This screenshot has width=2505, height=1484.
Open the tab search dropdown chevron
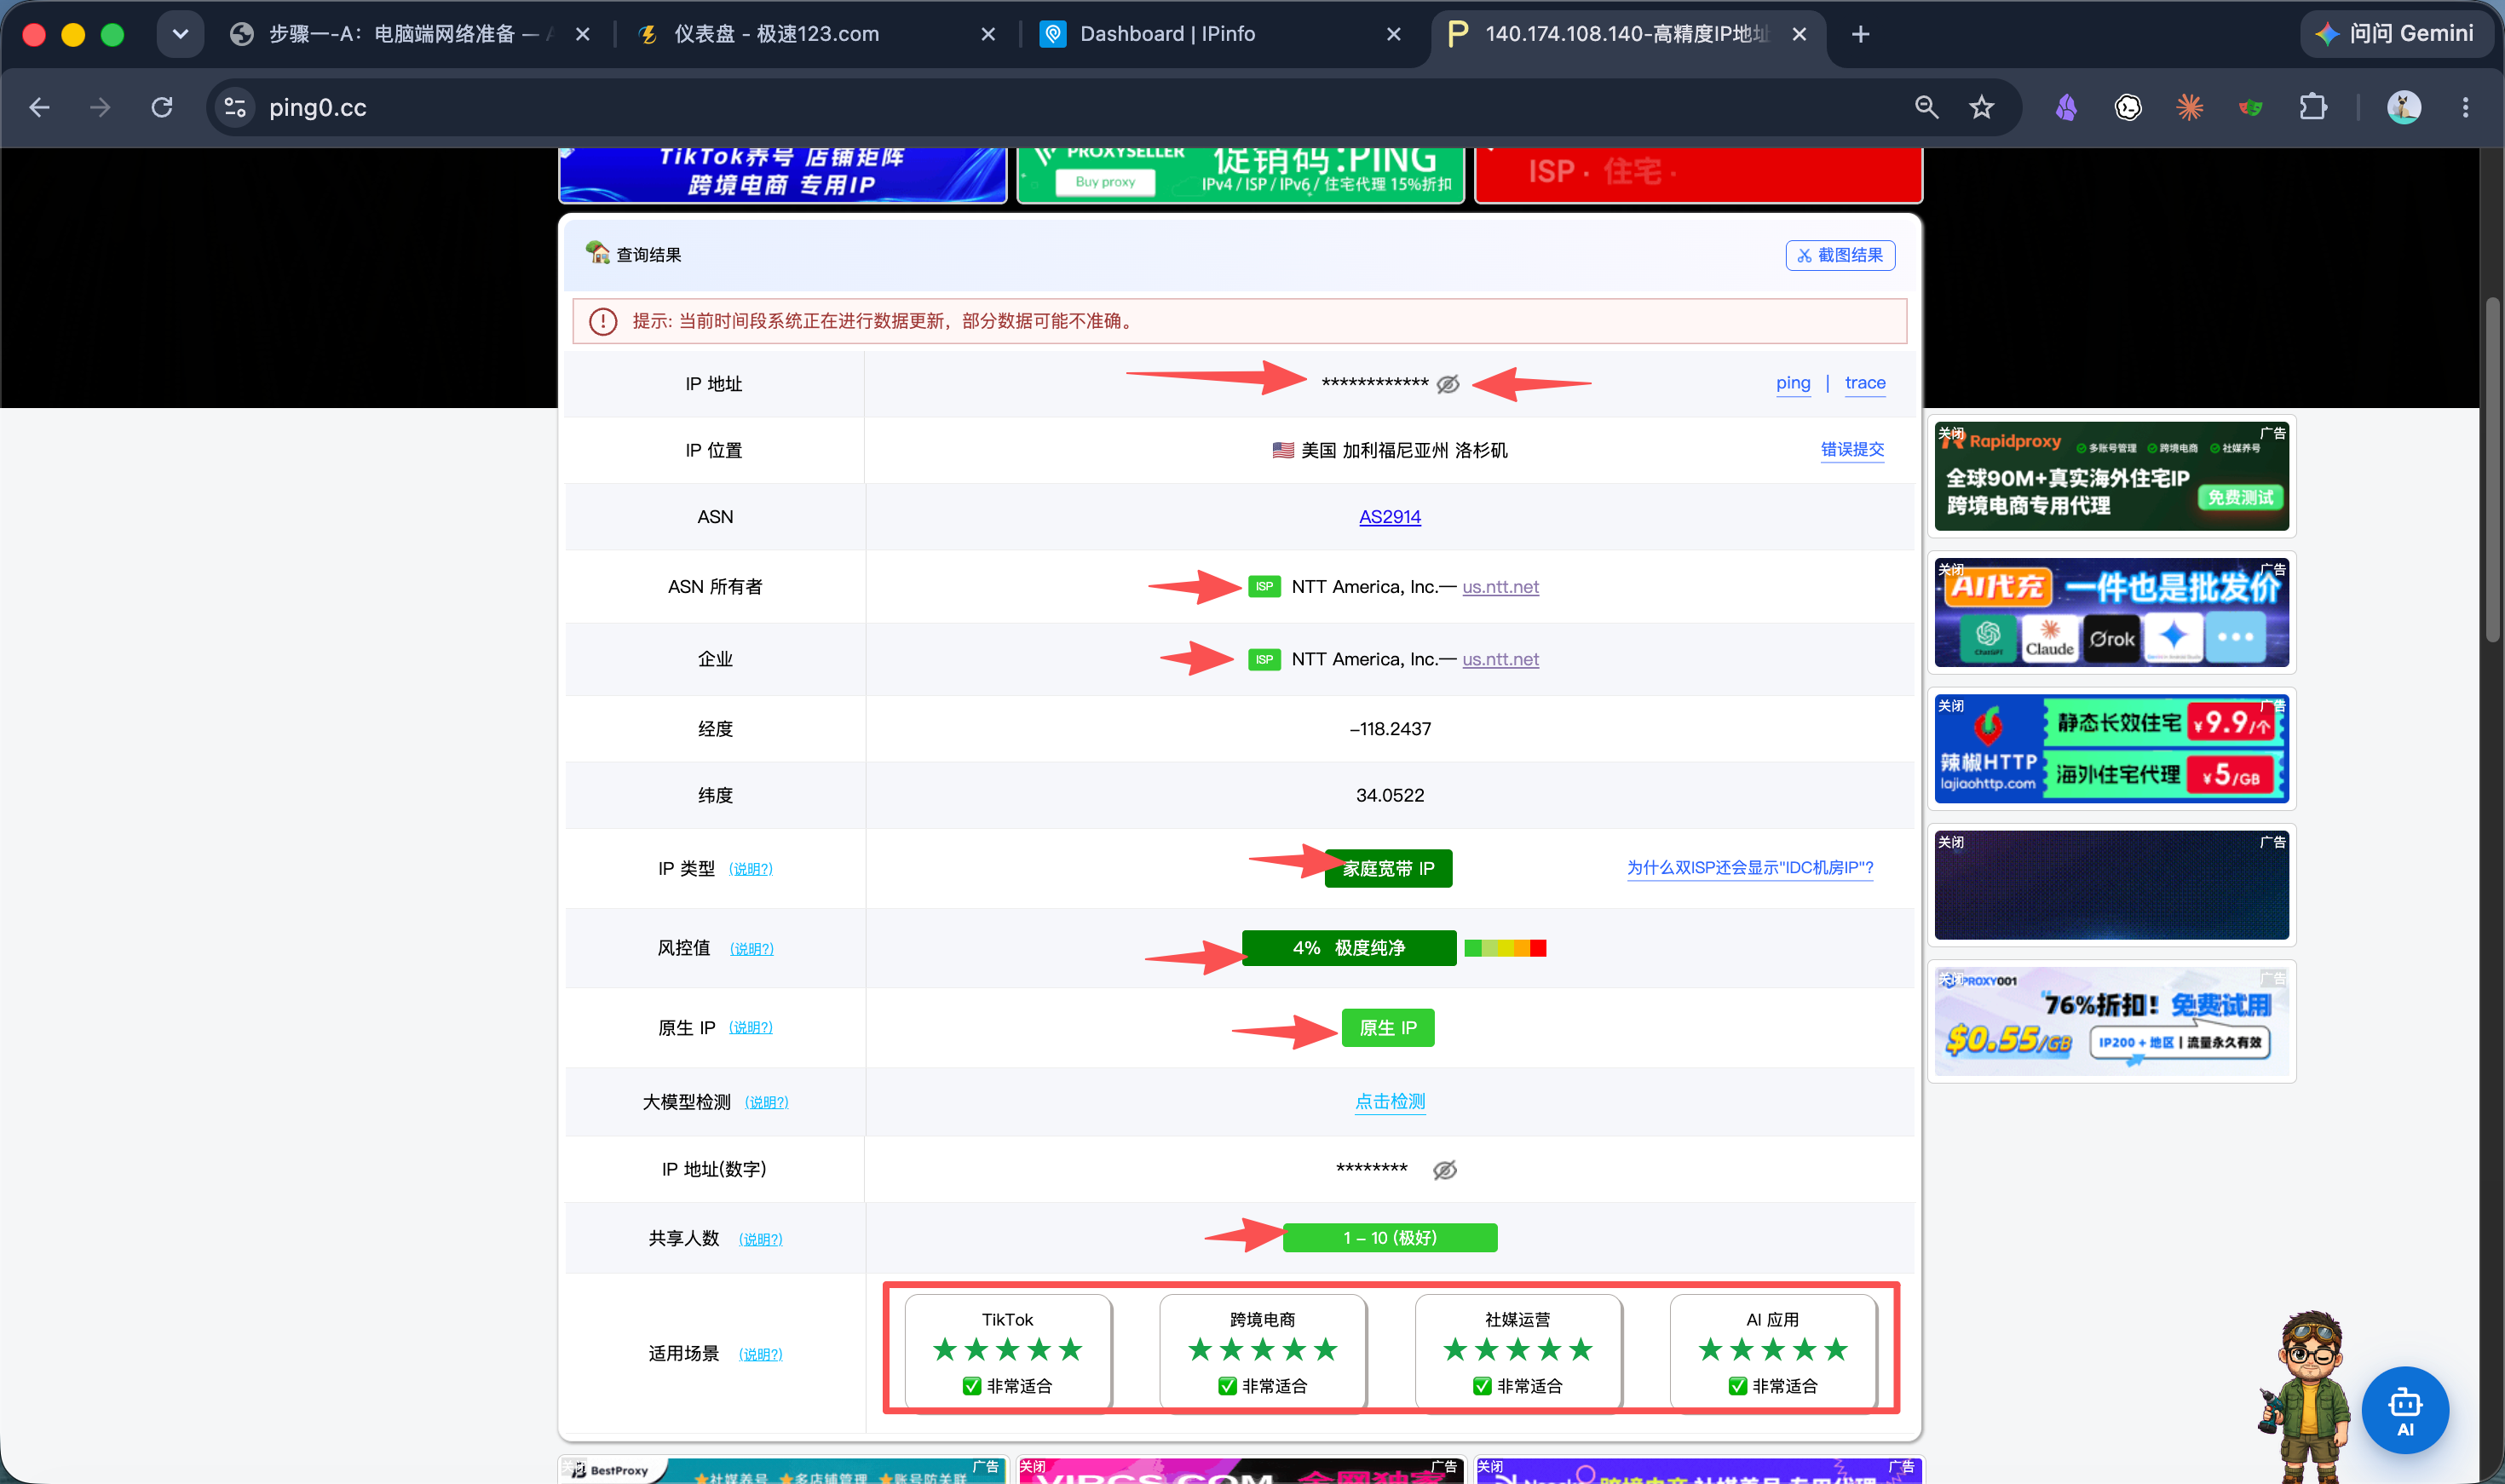point(180,34)
